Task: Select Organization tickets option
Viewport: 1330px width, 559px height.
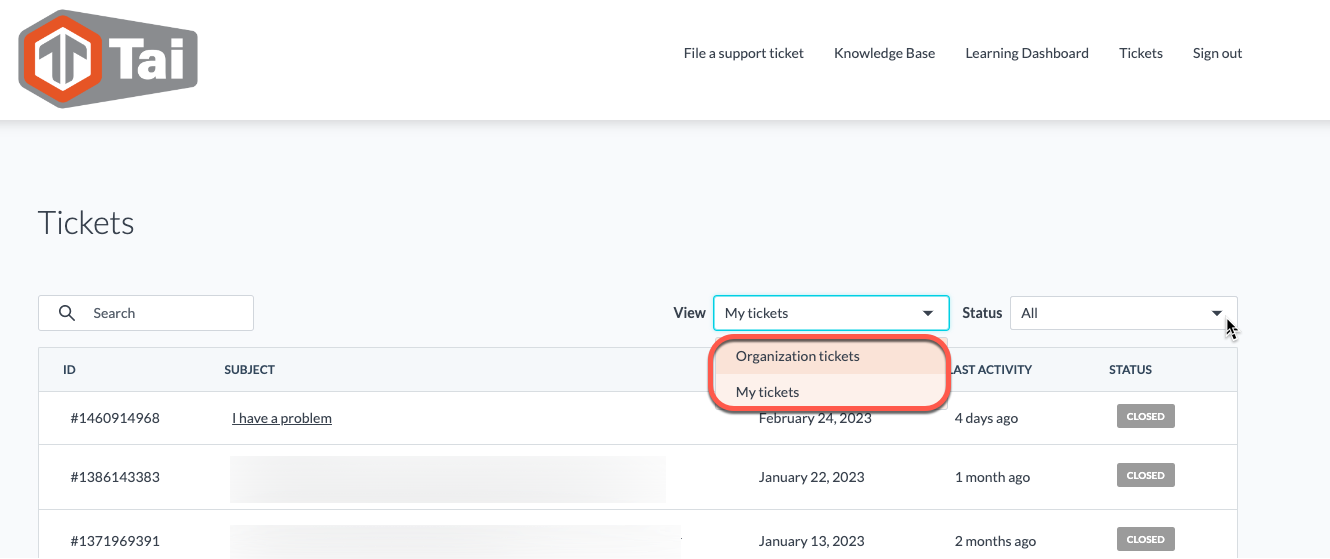Action: tap(797, 356)
